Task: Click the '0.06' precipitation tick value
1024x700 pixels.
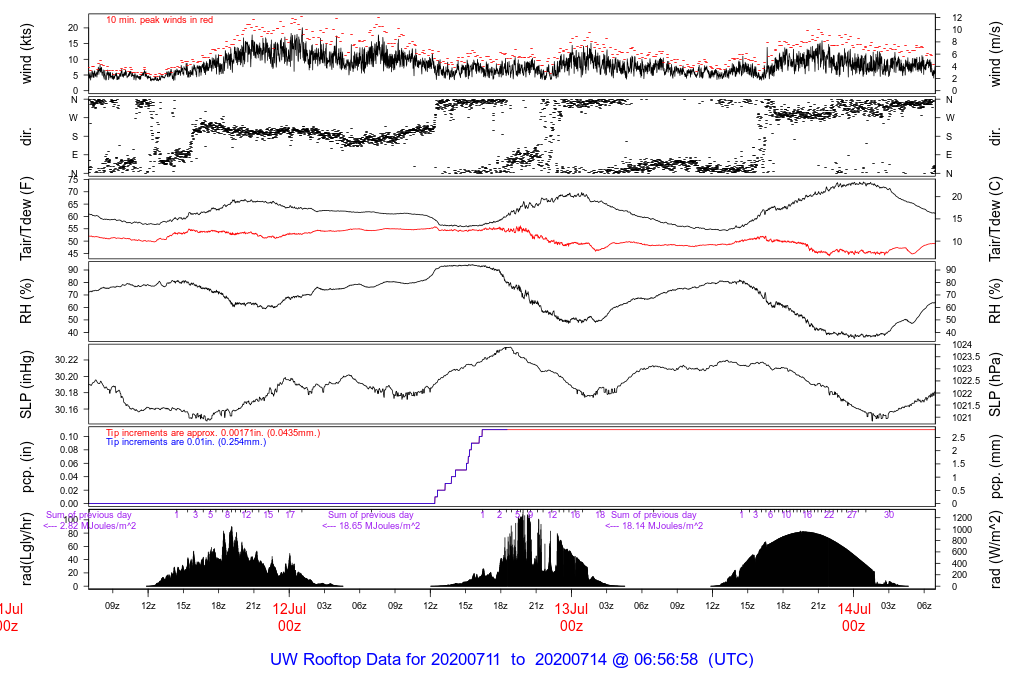Action: click(69, 463)
